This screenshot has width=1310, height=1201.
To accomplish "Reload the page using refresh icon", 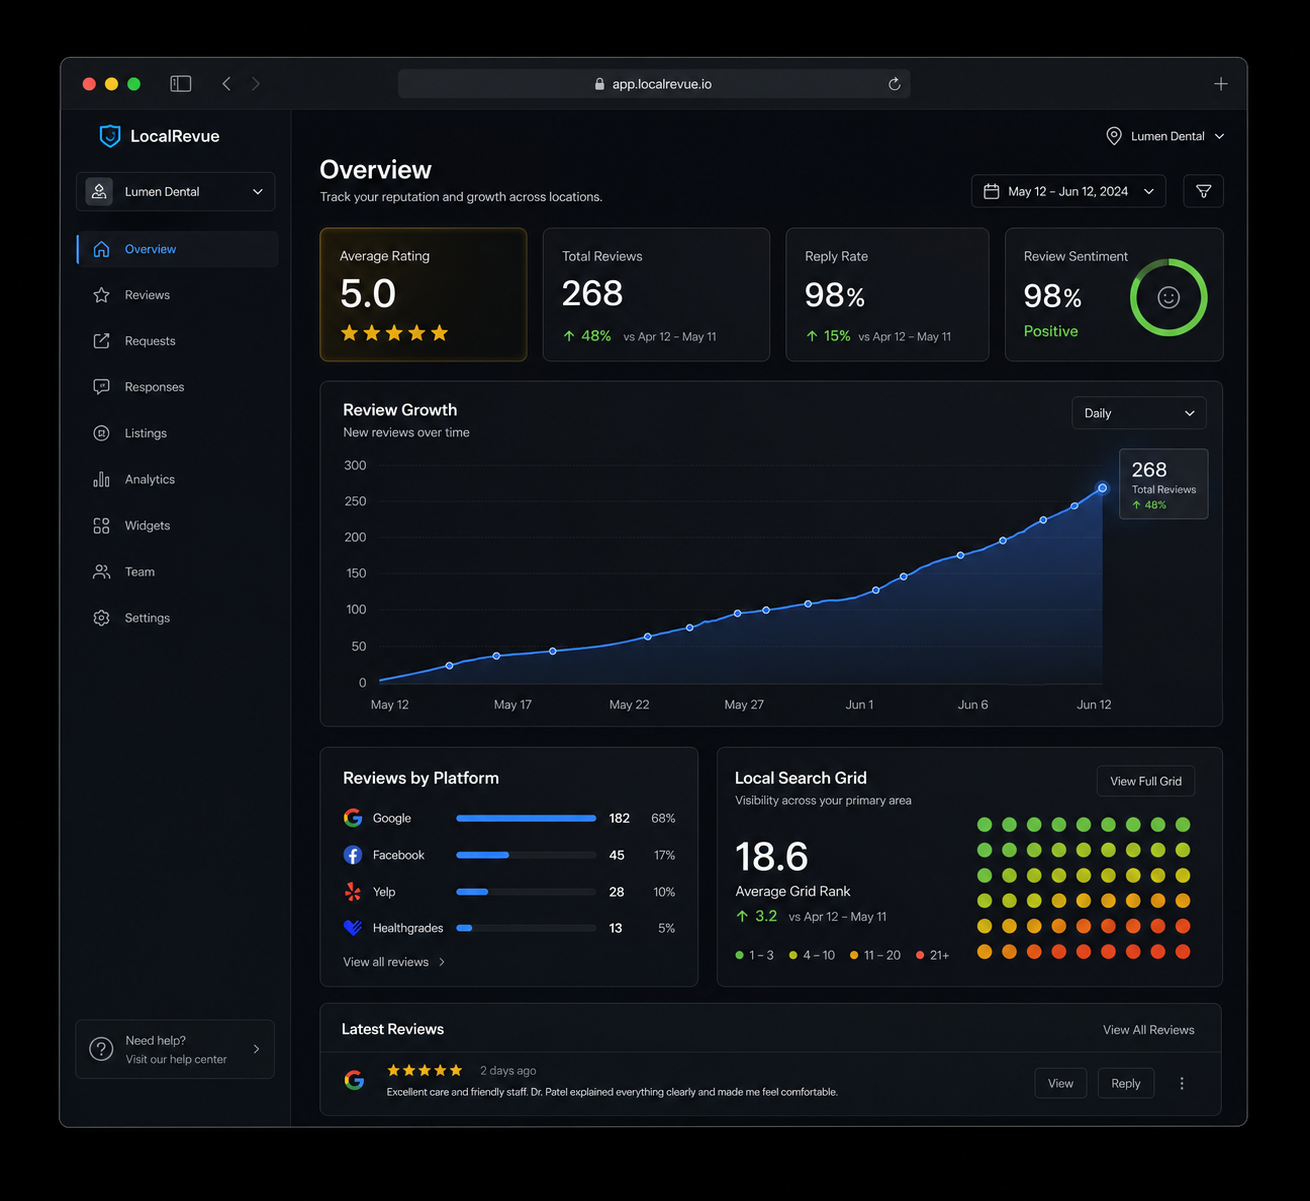I will [894, 84].
